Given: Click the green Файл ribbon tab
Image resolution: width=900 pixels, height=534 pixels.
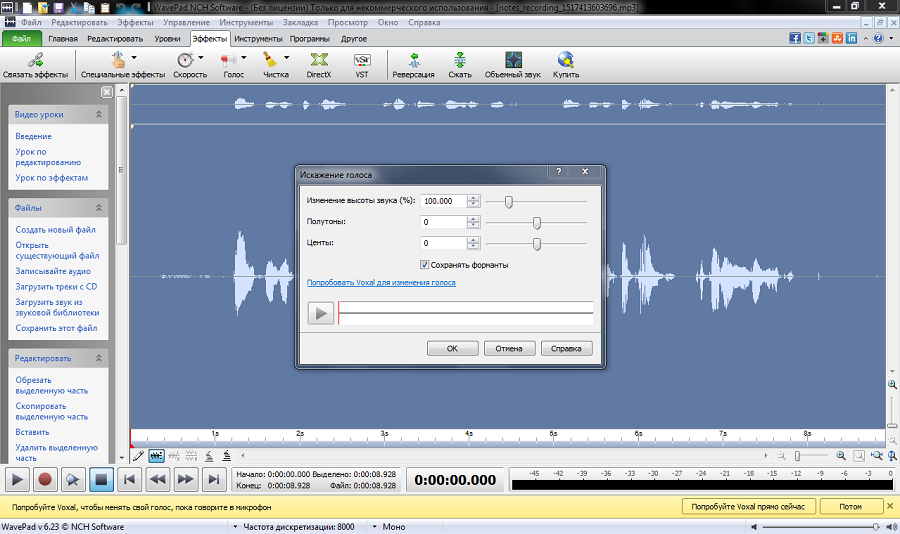Looking at the screenshot, I should 22,38.
